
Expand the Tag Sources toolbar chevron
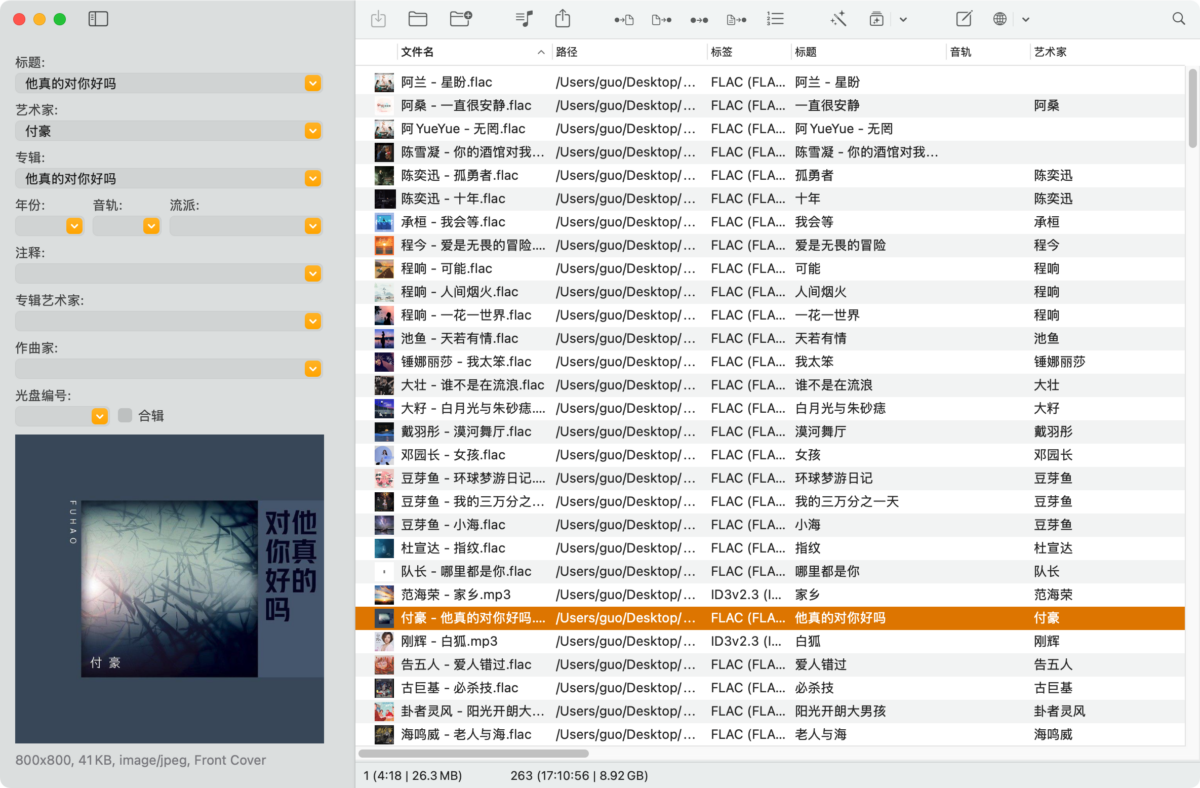(x=1026, y=19)
